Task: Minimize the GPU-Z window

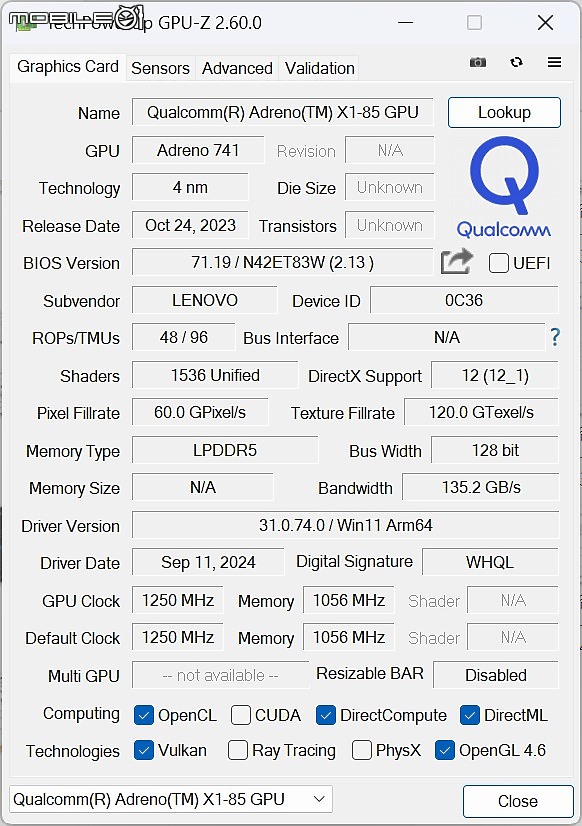Action: (405, 23)
